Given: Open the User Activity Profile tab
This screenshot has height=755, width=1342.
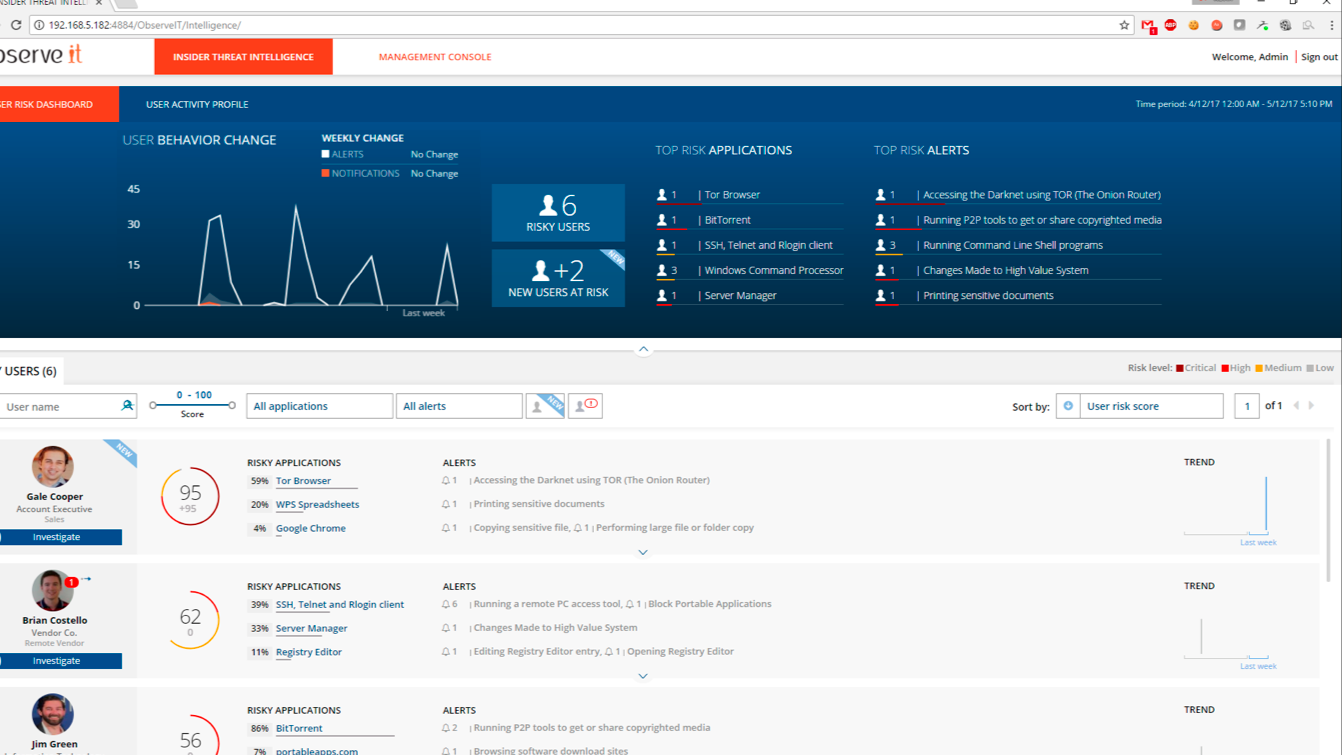Looking at the screenshot, I should (197, 104).
